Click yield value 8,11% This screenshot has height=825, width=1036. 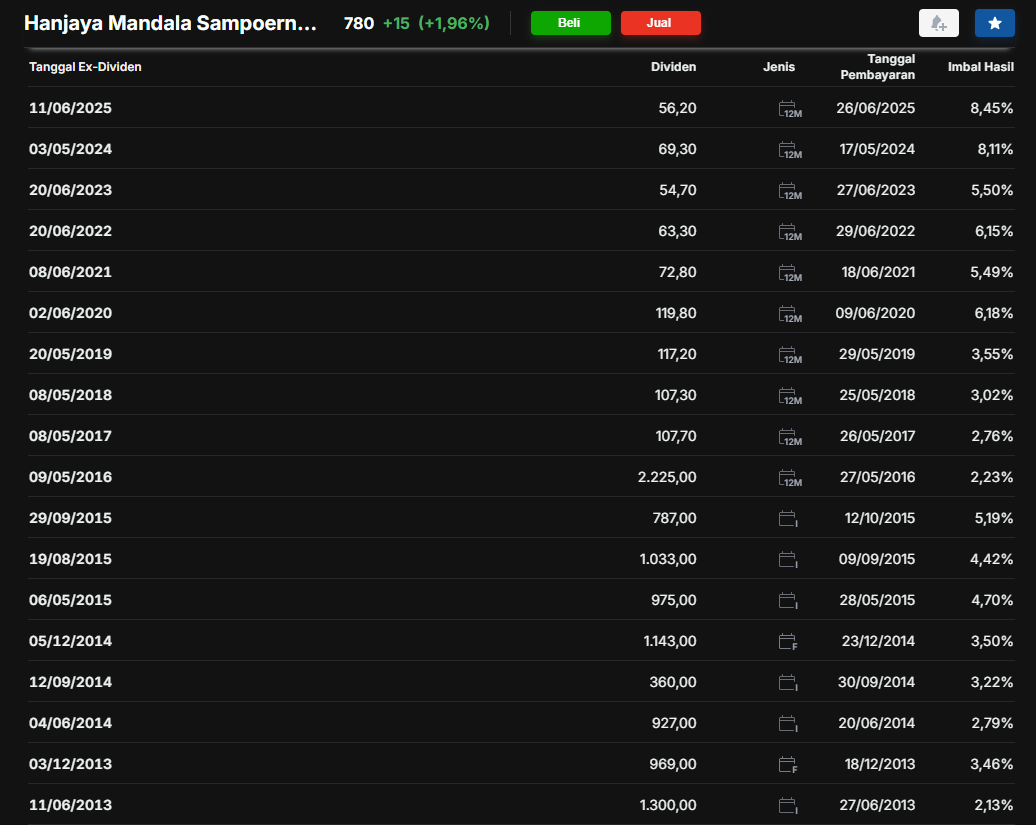tap(995, 149)
